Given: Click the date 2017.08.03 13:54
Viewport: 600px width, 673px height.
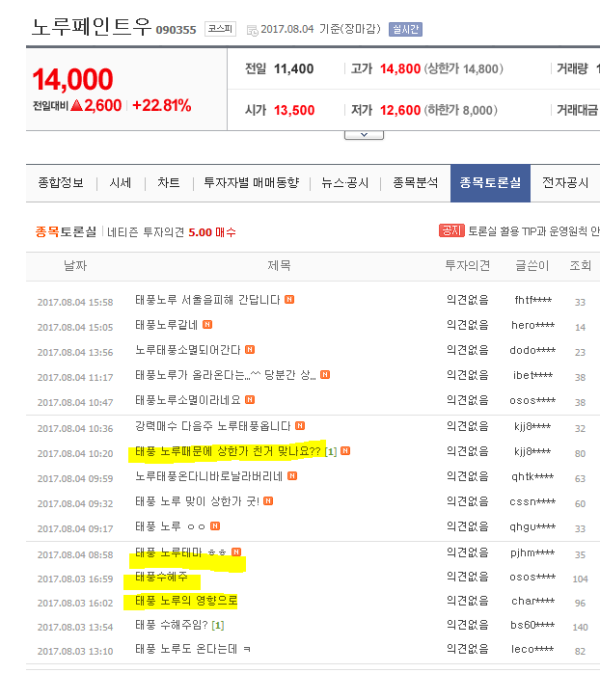Looking at the screenshot, I should [75, 627].
